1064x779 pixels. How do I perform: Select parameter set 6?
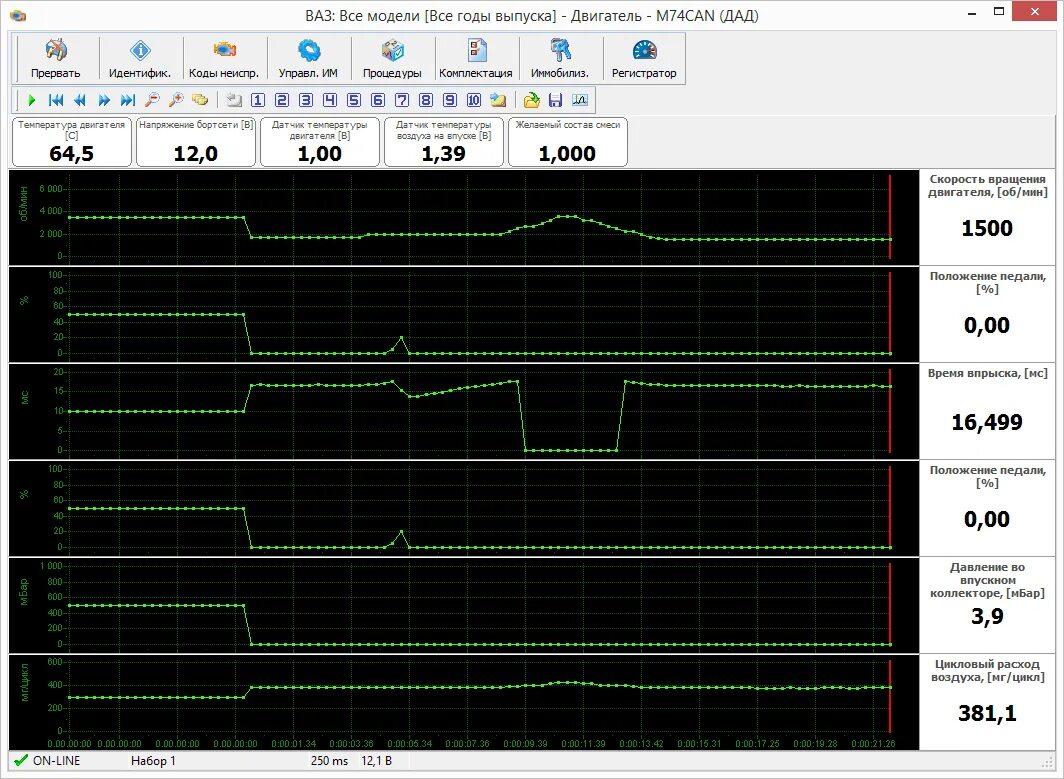(x=378, y=100)
